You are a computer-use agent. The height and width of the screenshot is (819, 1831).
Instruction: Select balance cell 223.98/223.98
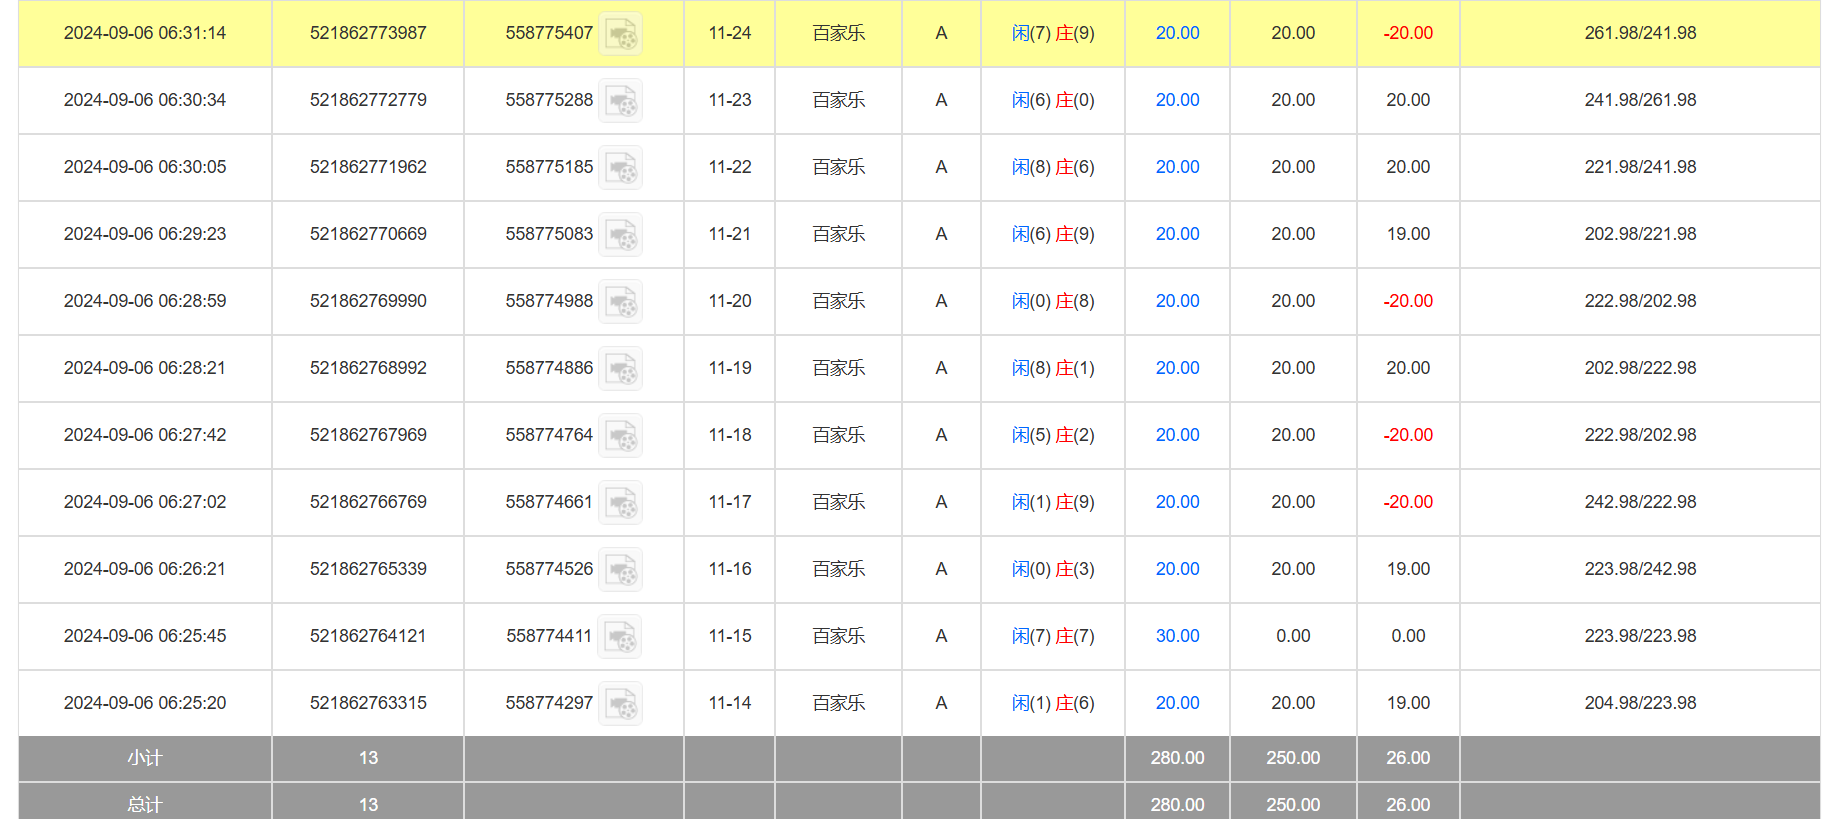pos(1640,636)
